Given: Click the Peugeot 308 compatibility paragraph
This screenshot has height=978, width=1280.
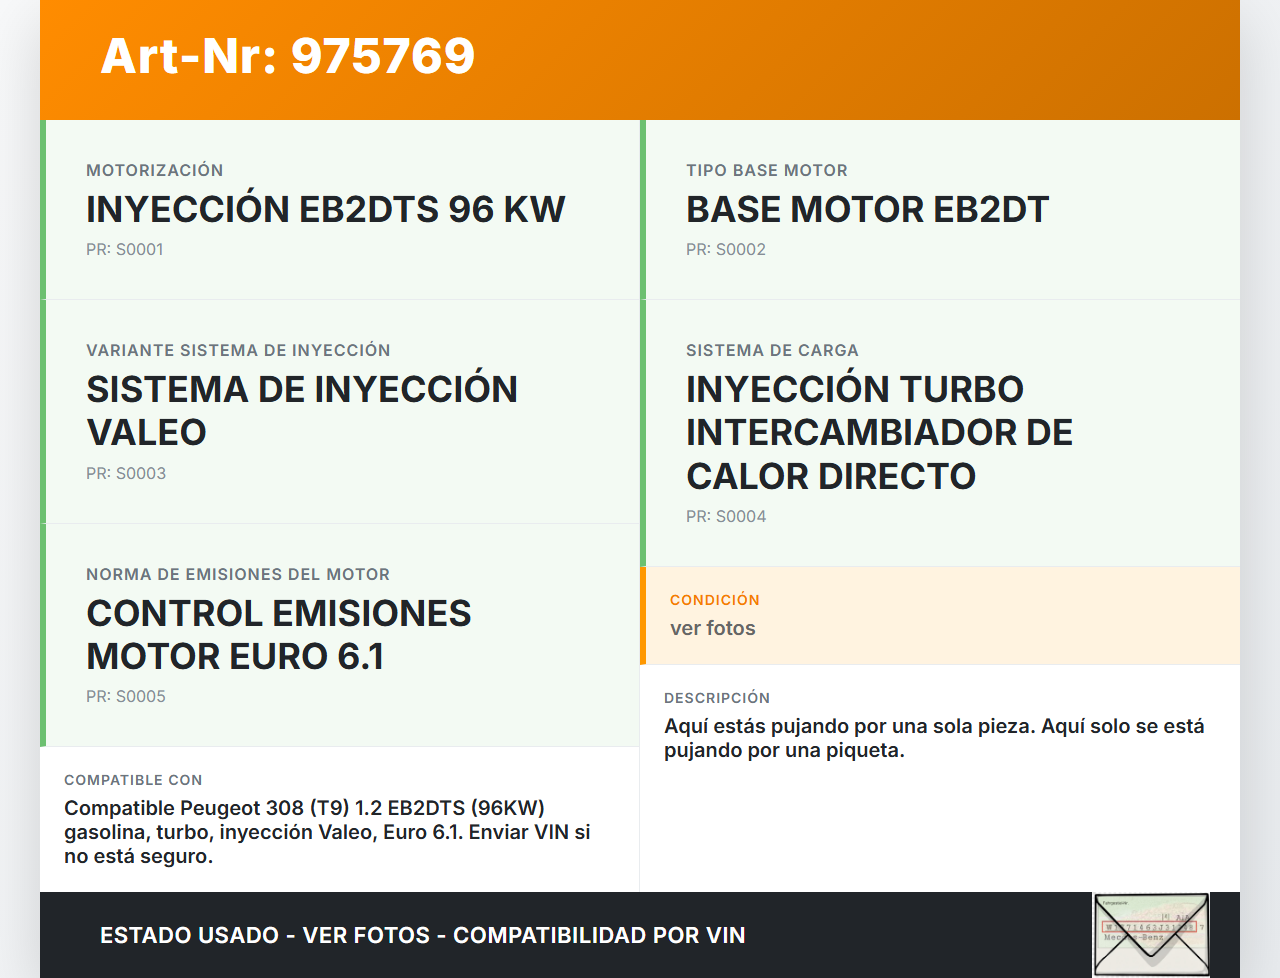Looking at the screenshot, I should [327, 832].
